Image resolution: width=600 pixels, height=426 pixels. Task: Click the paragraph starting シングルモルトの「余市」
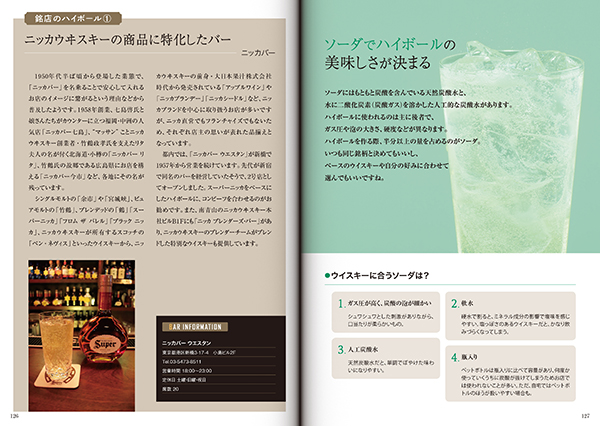[x=86, y=221]
